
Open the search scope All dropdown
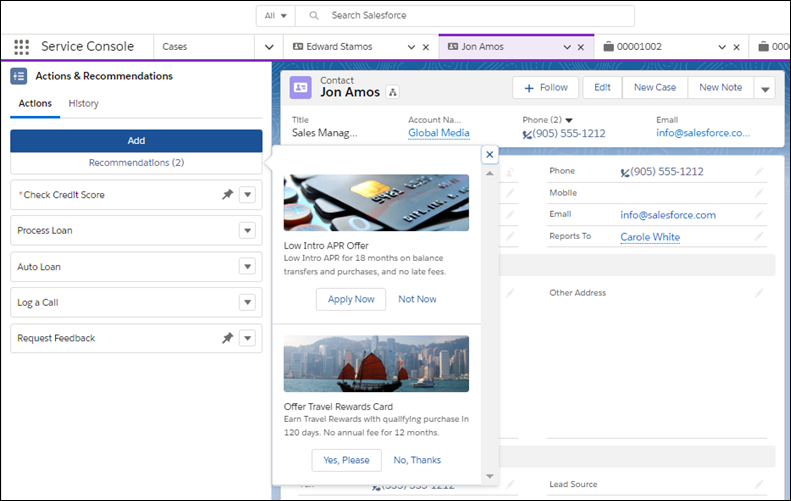(x=275, y=16)
